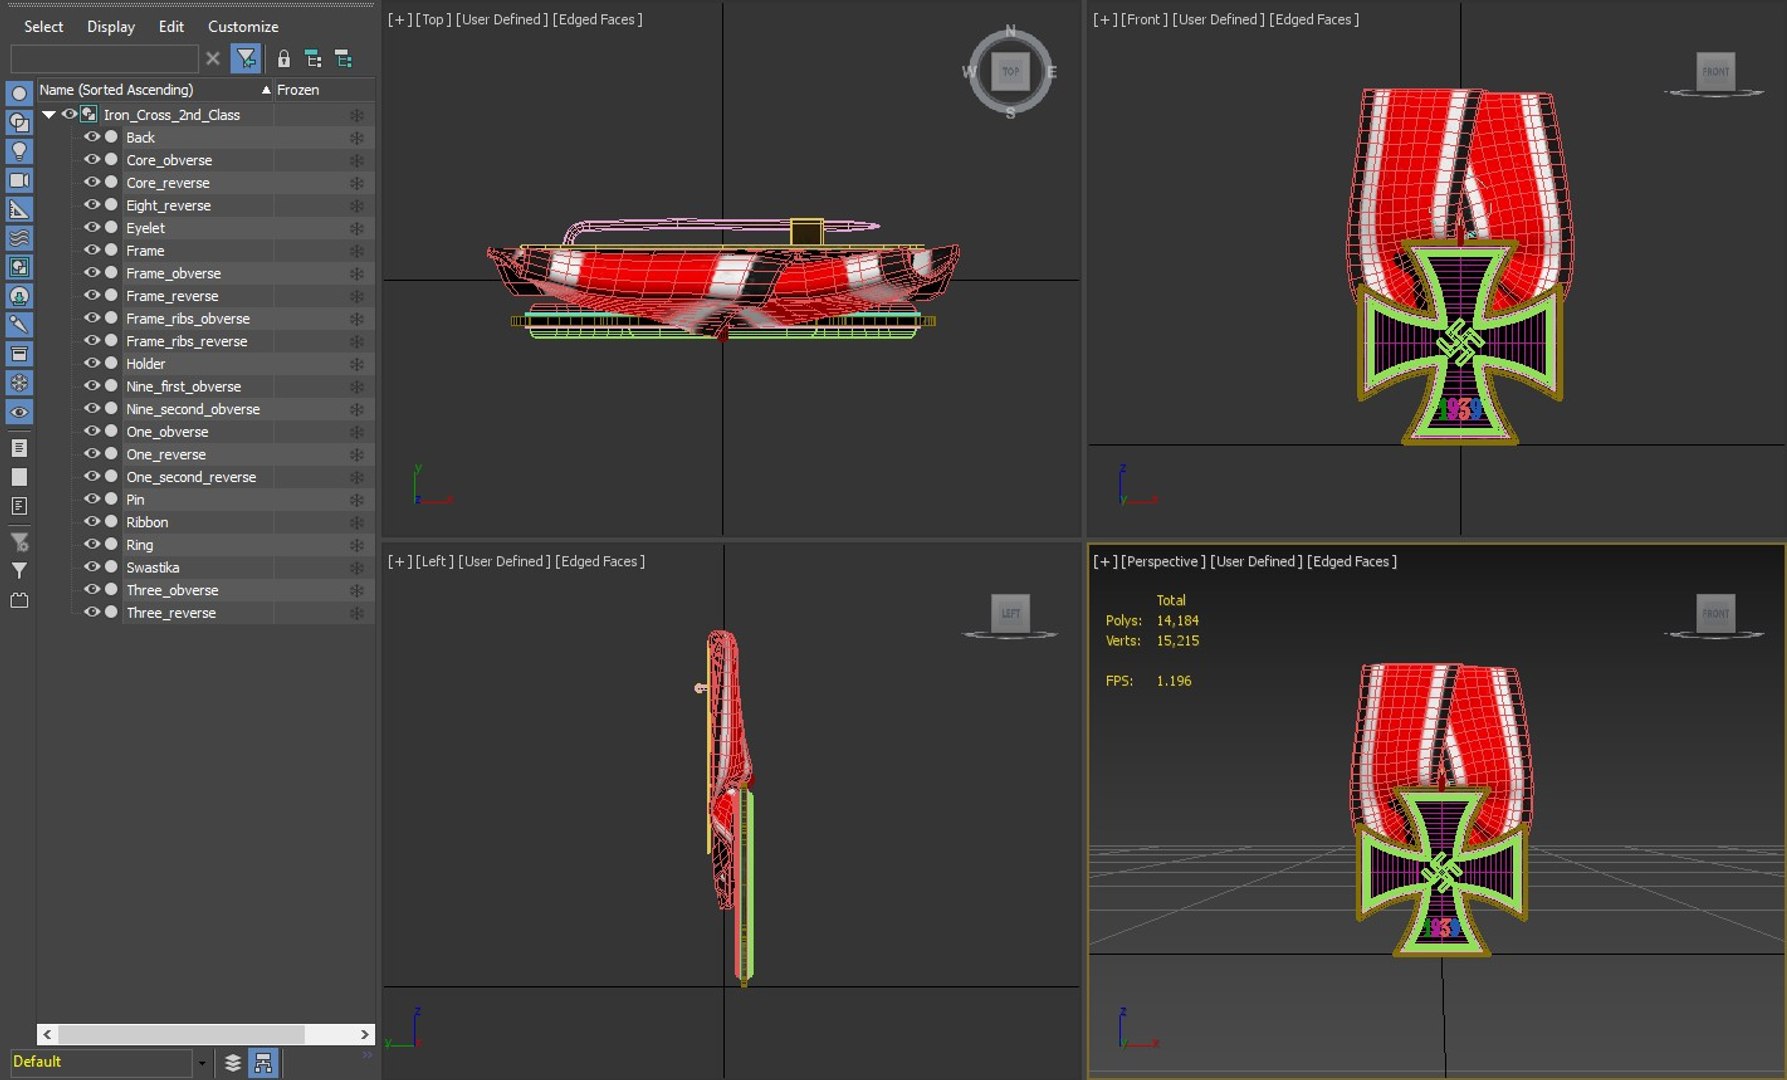Viewport: 1787px width, 1080px height.
Task: Open the Default workspace dropdown
Action: [202, 1063]
